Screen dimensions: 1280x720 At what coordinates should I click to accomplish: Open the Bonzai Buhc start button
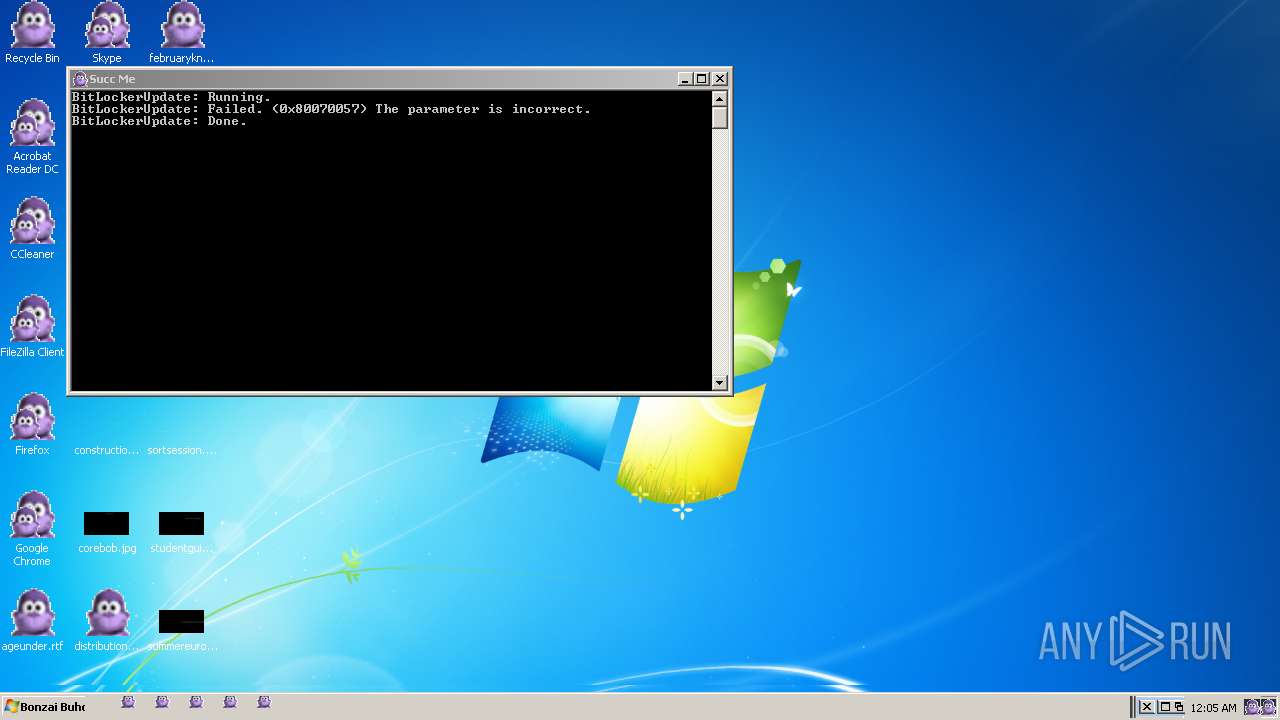point(44,707)
